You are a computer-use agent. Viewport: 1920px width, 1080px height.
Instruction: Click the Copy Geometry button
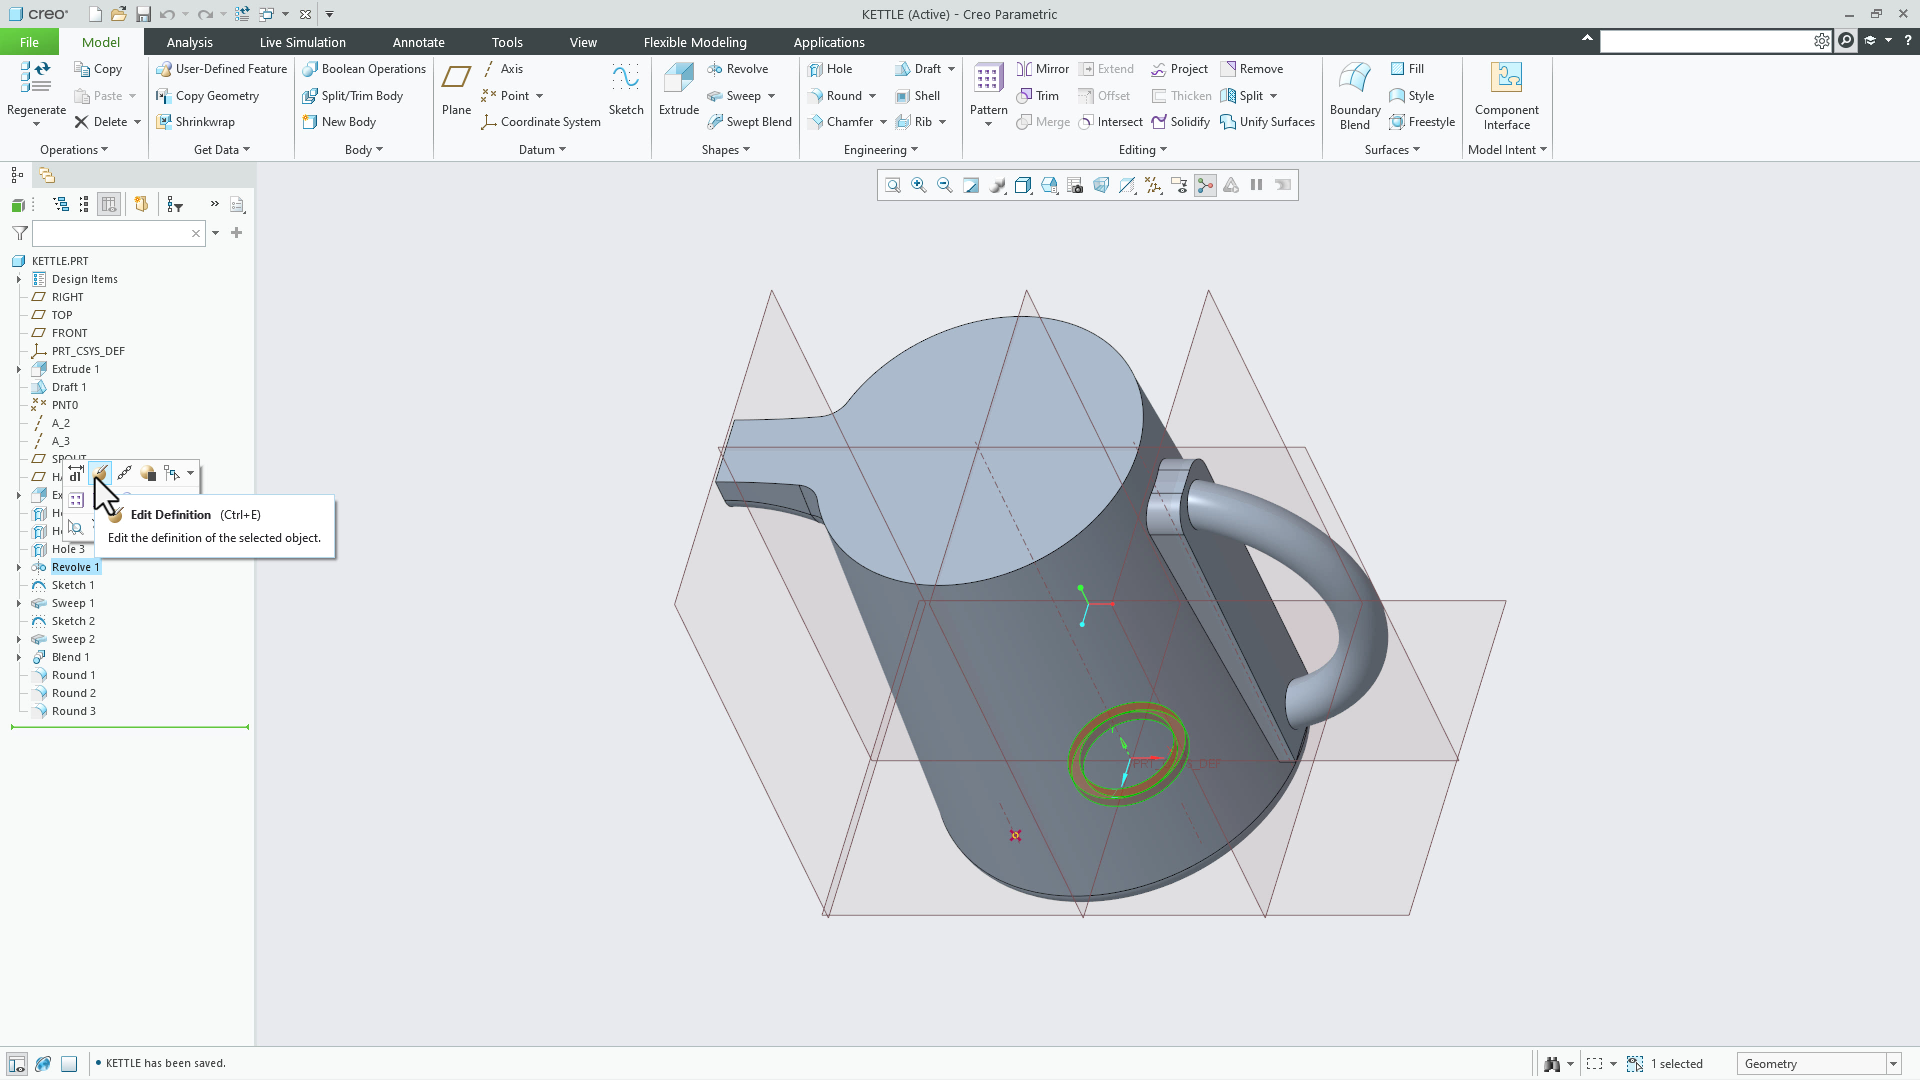(x=208, y=96)
